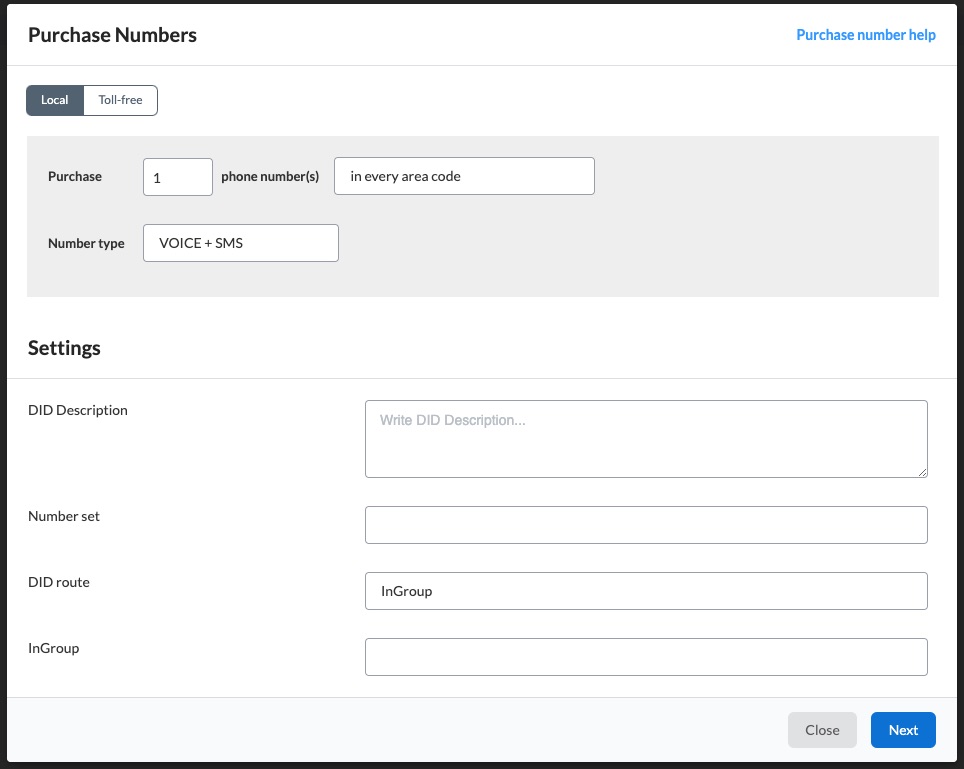Image resolution: width=964 pixels, height=769 pixels.
Task: Click into the DID Description text area
Action: (x=646, y=439)
